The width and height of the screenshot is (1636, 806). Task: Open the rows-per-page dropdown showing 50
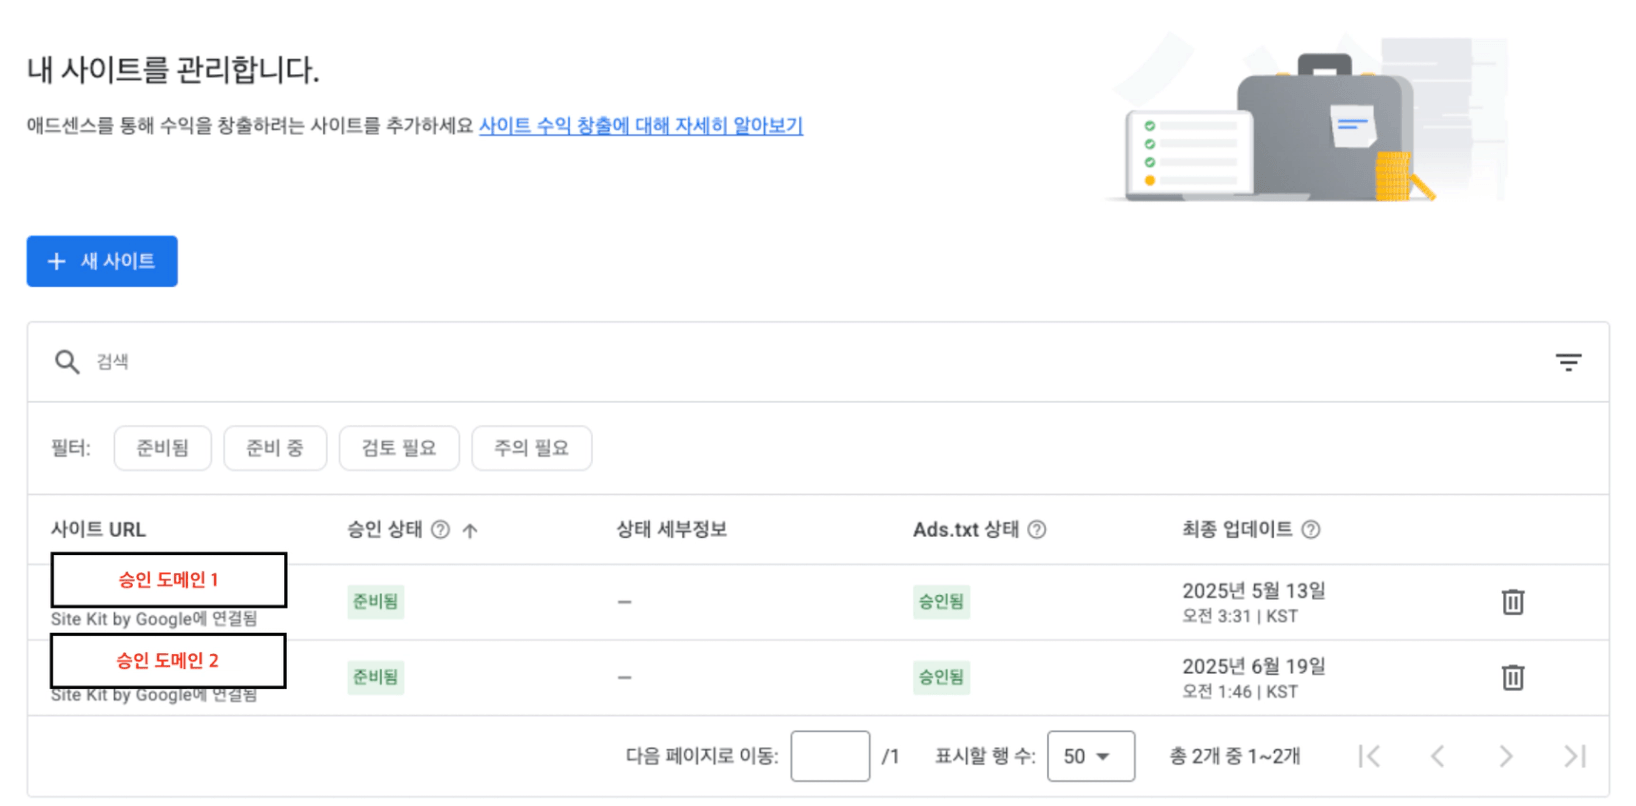click(x=1090, y=756)
